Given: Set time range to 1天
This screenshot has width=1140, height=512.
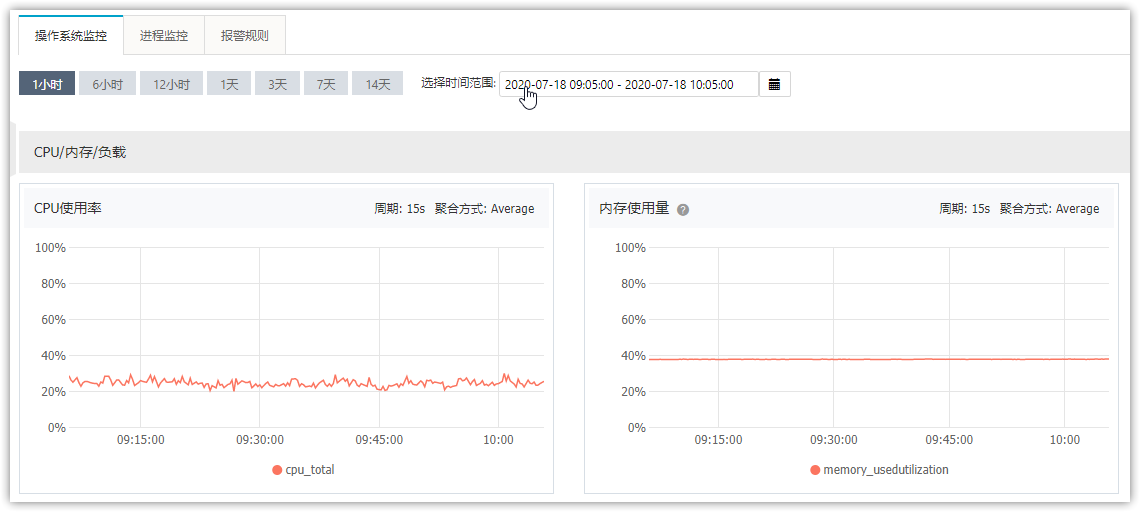Looking at the screenshot, I should click(x=229, y=84).
